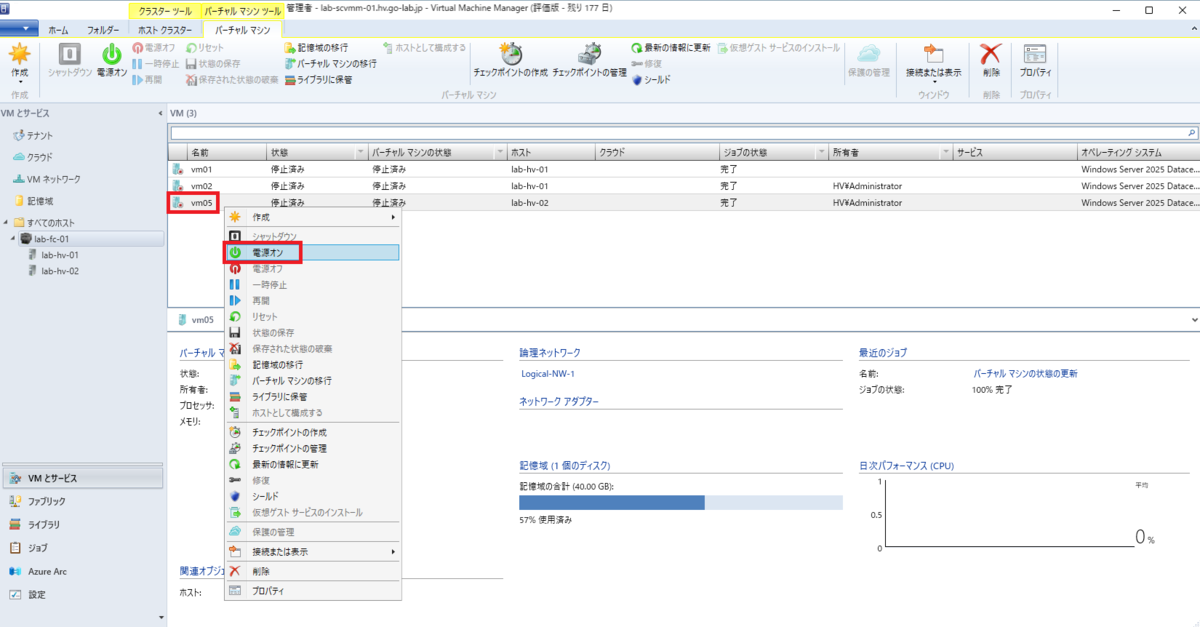
Task: Choose 最新の情報に更新 in context menu
Action: pos(312,464)
